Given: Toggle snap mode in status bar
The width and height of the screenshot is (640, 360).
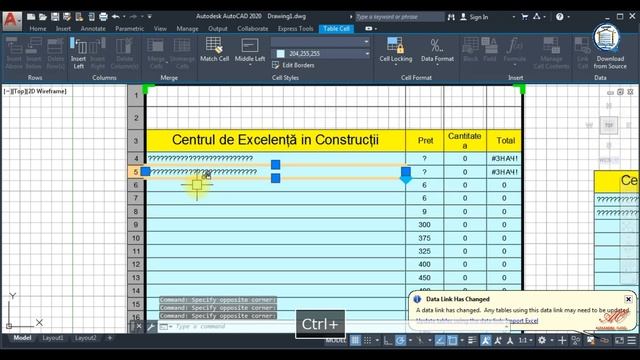Looking at the screenshot, I should [367, 340].
